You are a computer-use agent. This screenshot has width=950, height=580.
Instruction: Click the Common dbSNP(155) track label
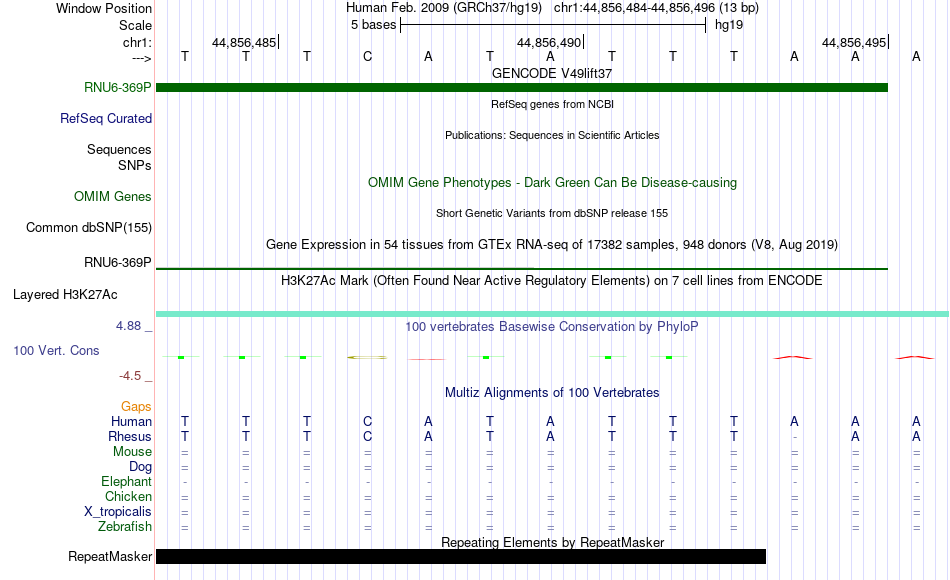(88, 227)
